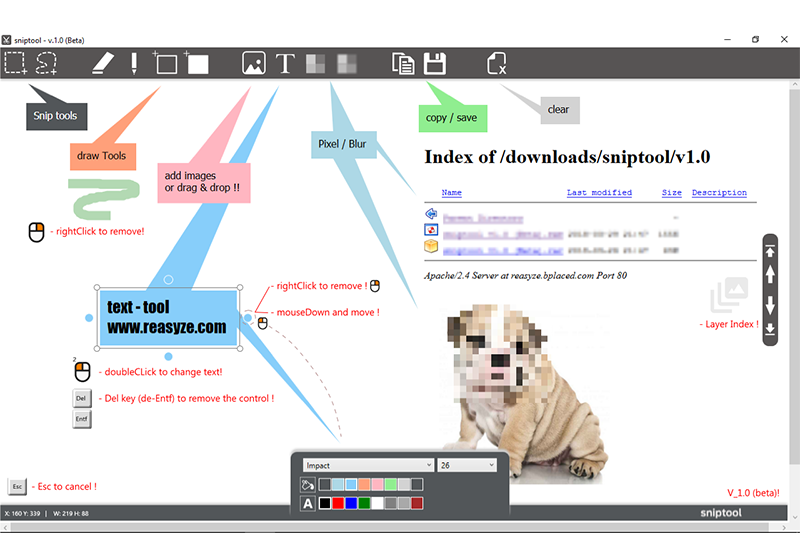Pick the orange fill swatch
Viewport: 800px width, 533px height.
pos(364,484)
